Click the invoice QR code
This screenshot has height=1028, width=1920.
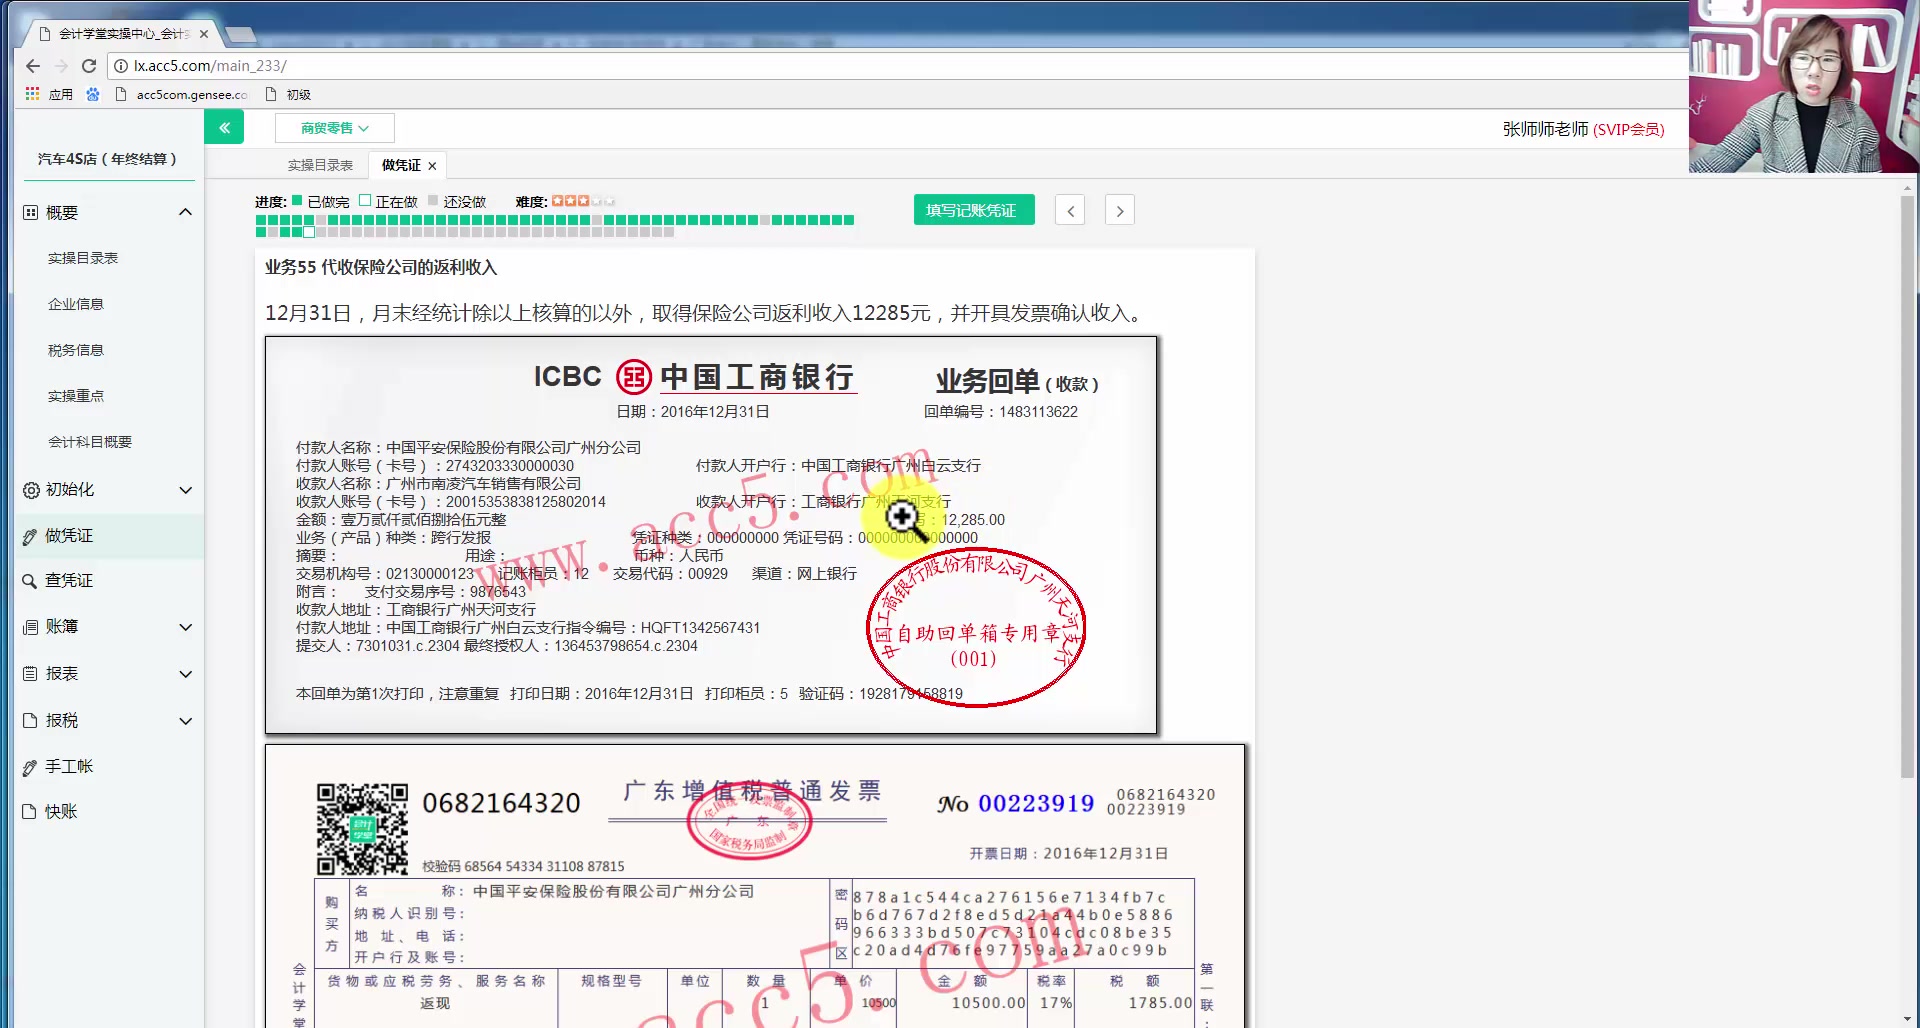pyautogui.click(x=362, y=829)
